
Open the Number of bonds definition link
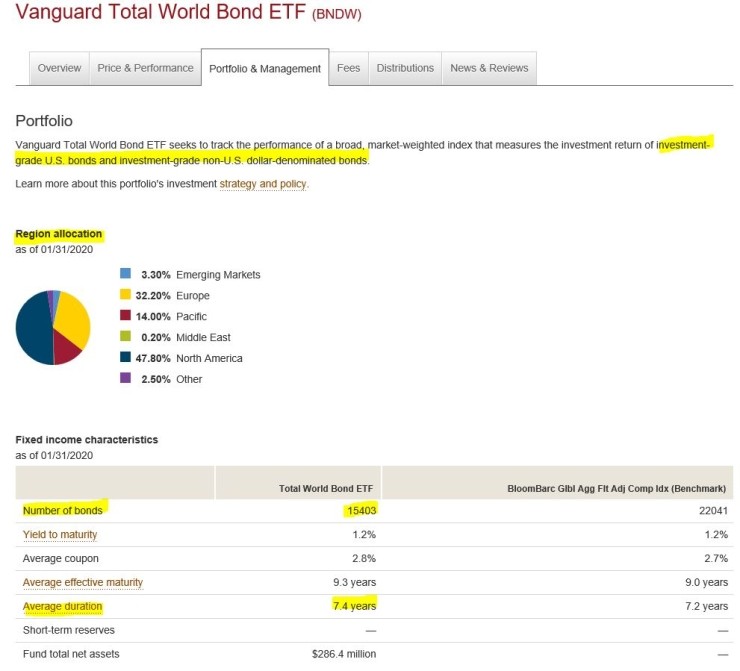pos(62,511)
